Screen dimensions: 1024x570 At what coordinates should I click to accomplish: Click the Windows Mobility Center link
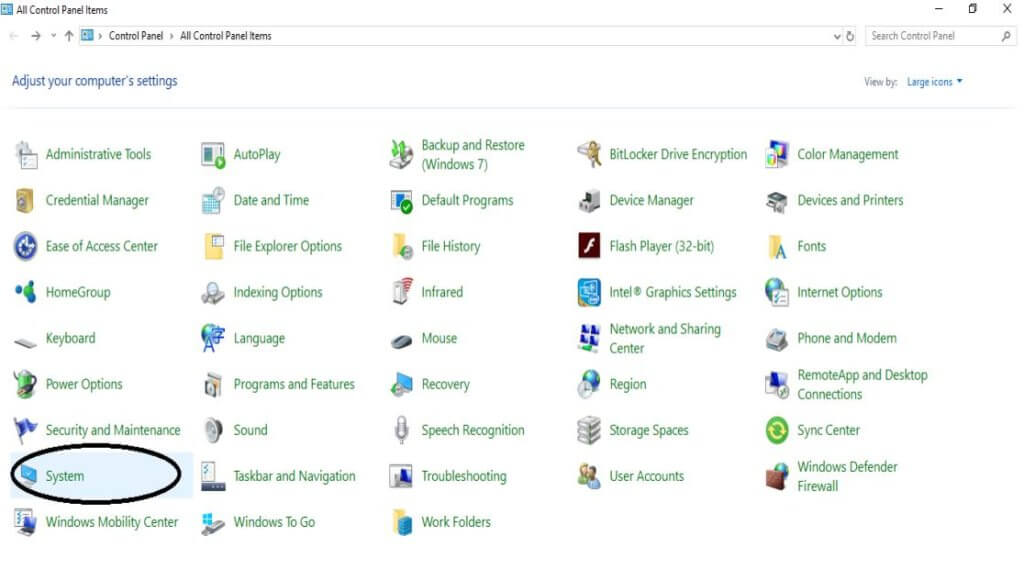coord(112,522)
